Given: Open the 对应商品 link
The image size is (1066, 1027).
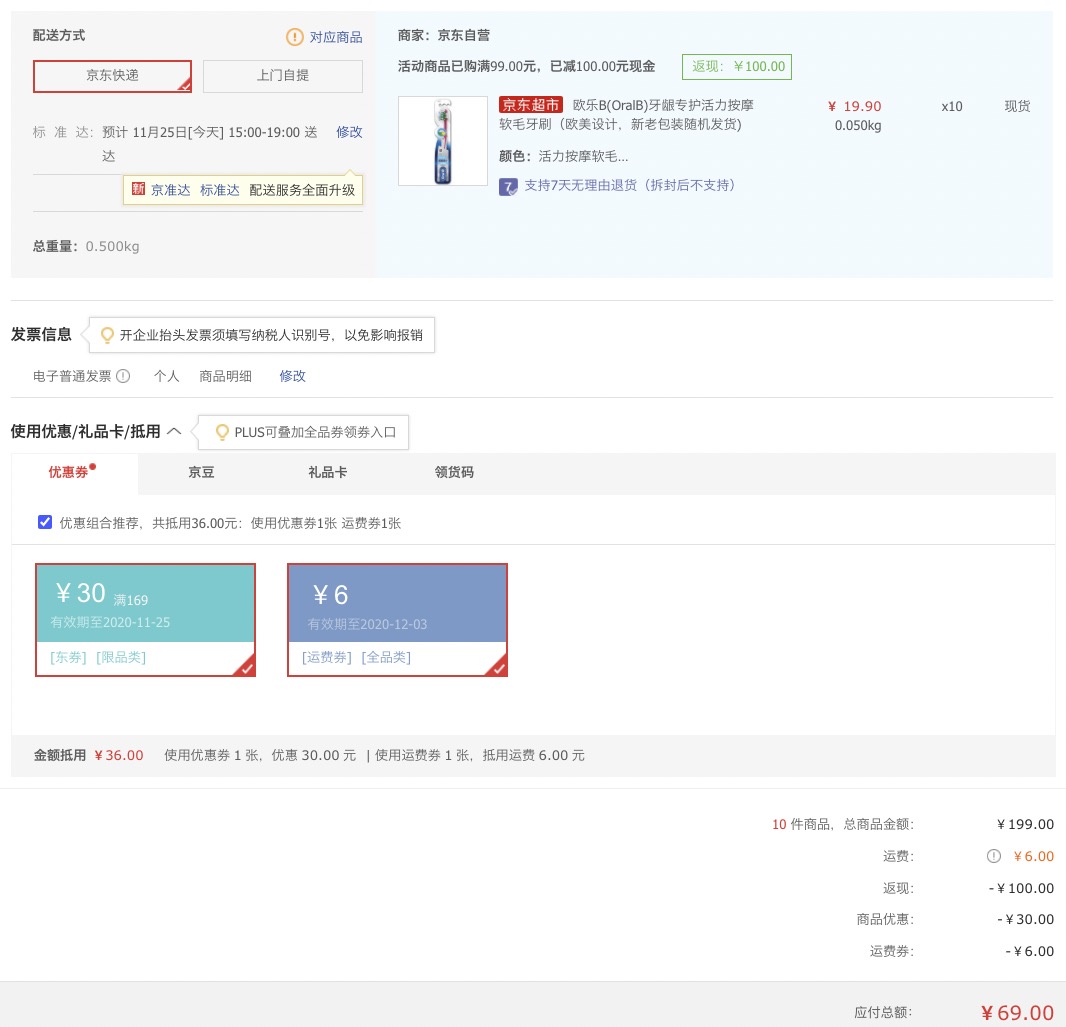Looking at the screenshot, I should click(336, 37).
